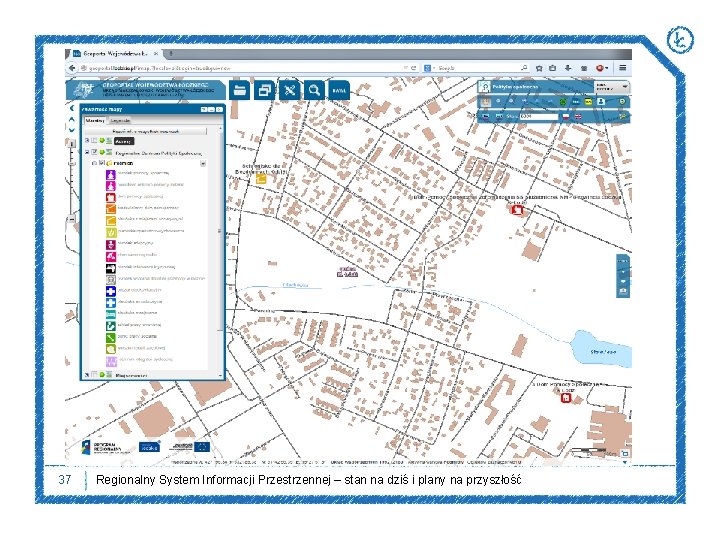The width and height of the screenshot is (720, 540).
Task: Click the coat of arms icon
Action: tap(487, 102)
